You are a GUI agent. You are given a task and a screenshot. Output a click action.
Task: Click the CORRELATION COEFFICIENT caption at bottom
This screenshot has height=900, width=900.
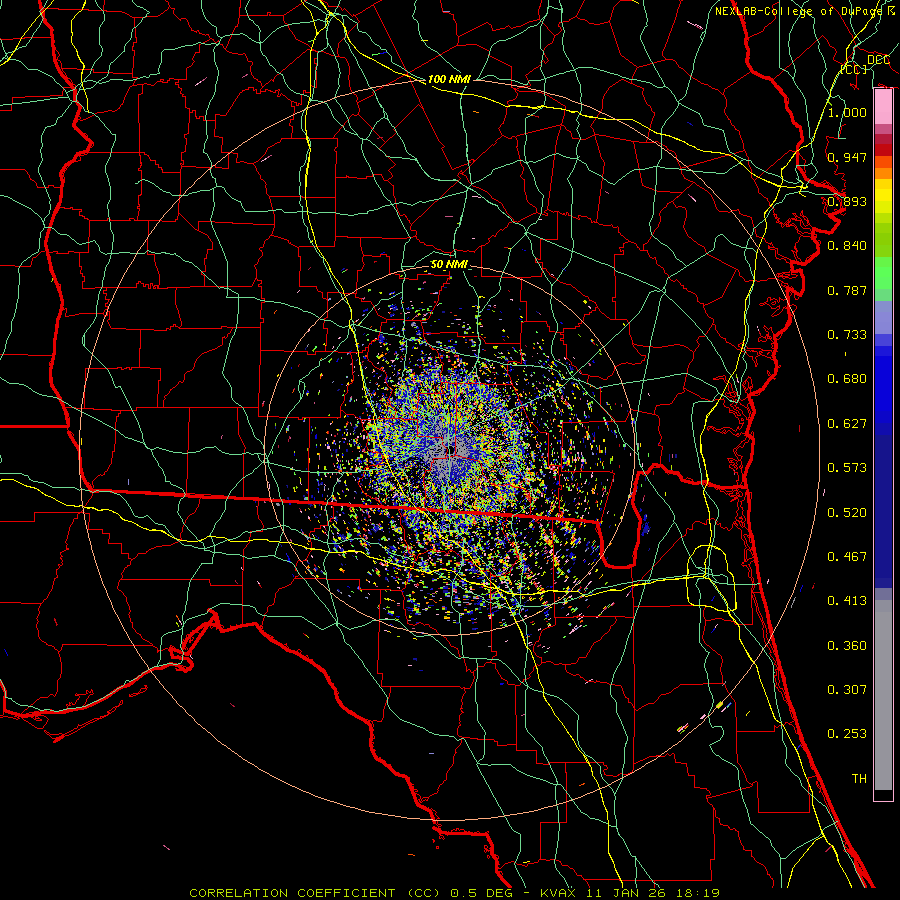[455, 893]
